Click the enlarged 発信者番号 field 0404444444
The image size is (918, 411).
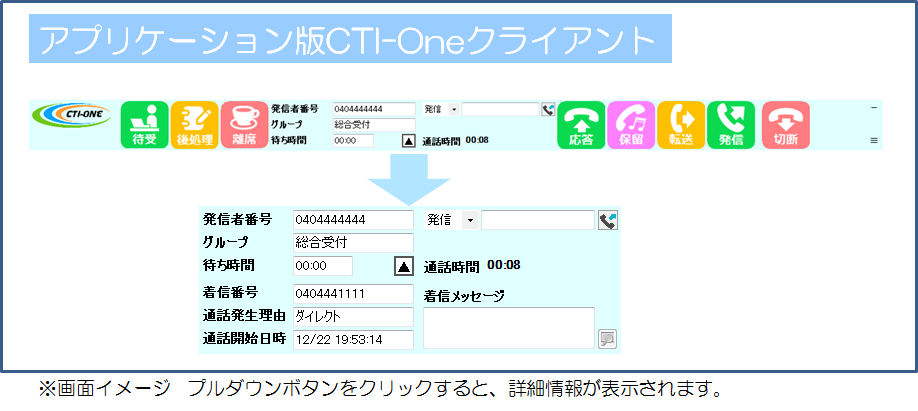click(353, 220)
